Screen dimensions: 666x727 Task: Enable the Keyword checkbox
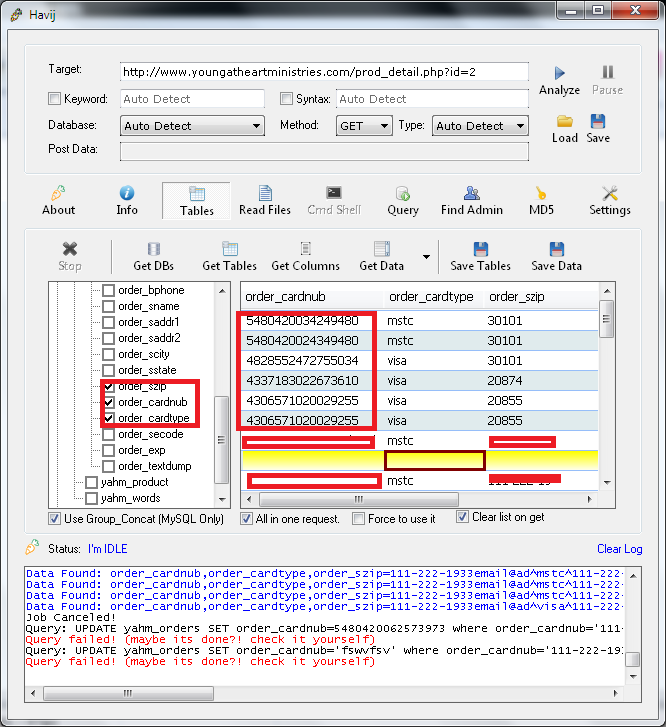(54, 99)
